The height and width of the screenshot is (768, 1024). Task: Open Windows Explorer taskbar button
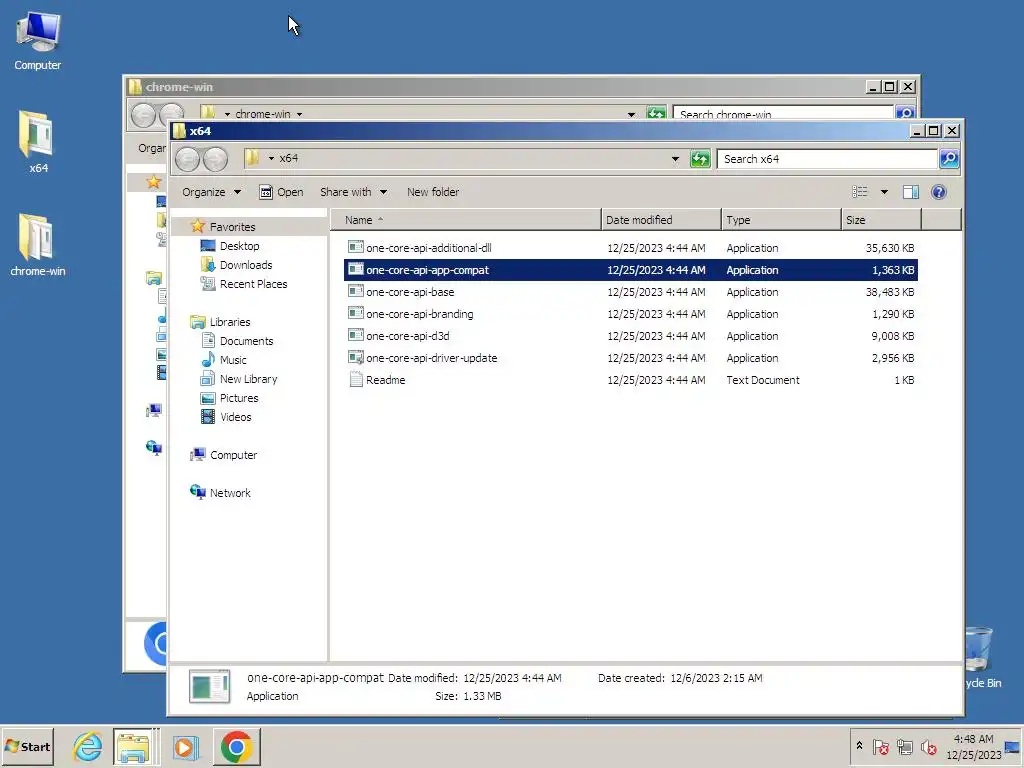[133, 746]
